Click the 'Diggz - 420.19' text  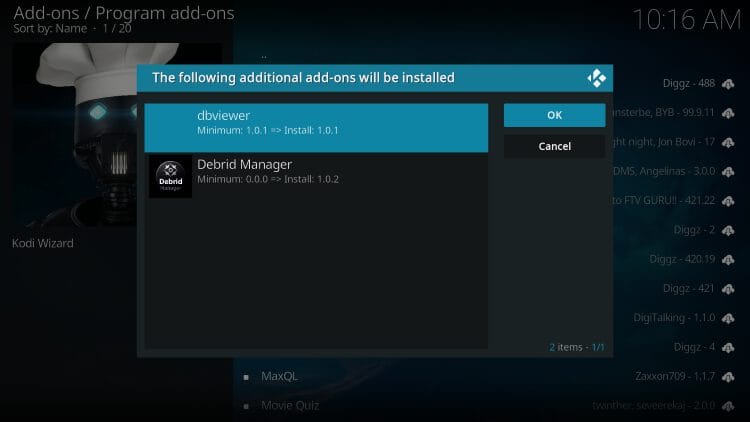682,259
